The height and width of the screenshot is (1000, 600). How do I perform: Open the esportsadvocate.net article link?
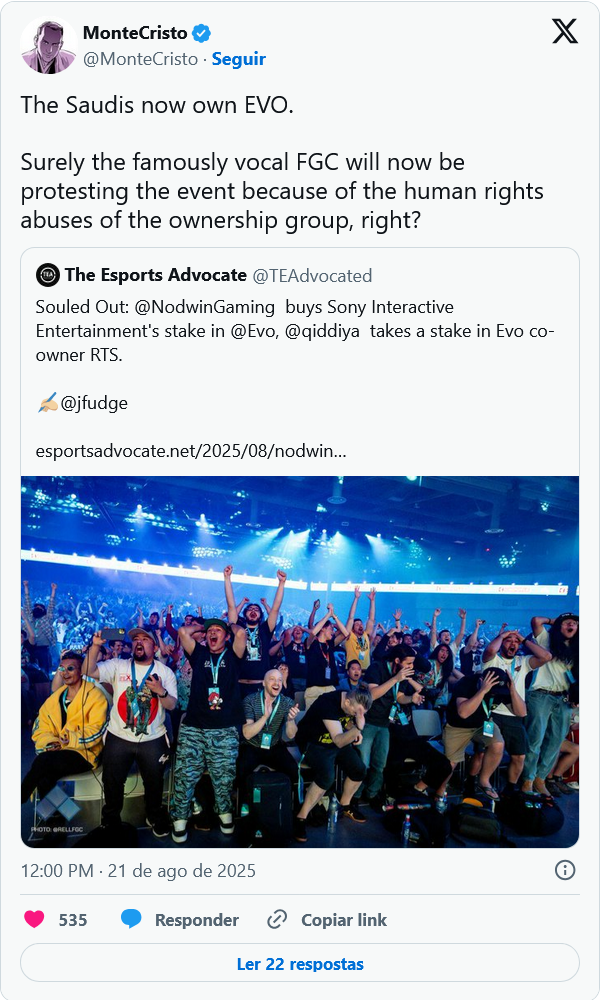pos(191,451)
